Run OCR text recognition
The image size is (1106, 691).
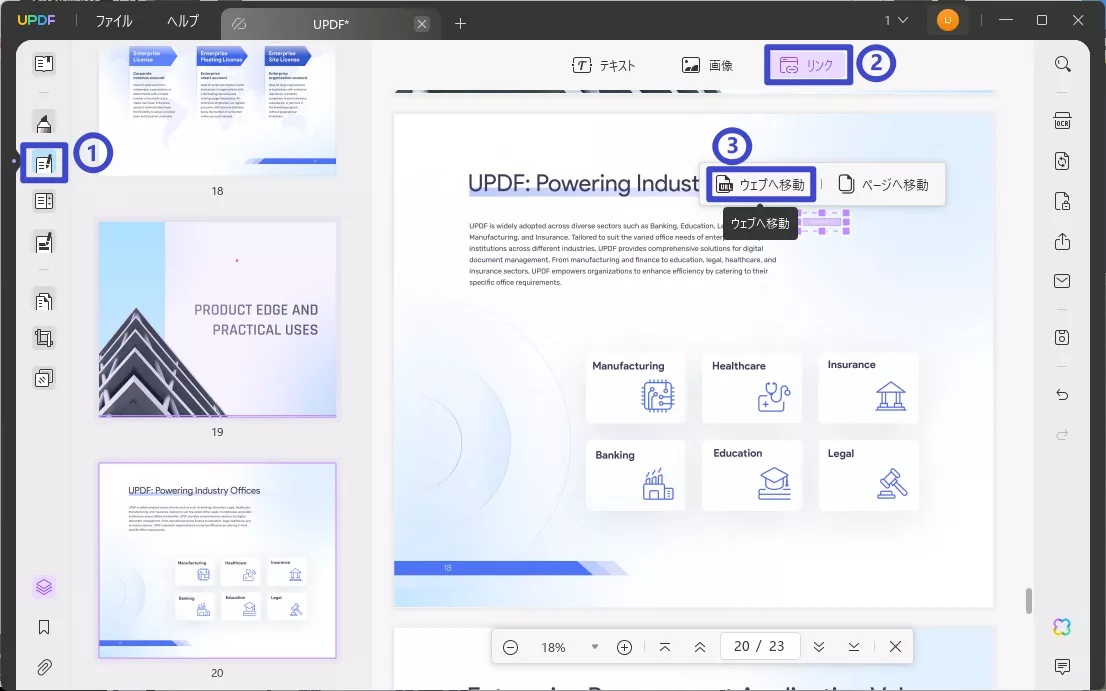point(1062,121)
